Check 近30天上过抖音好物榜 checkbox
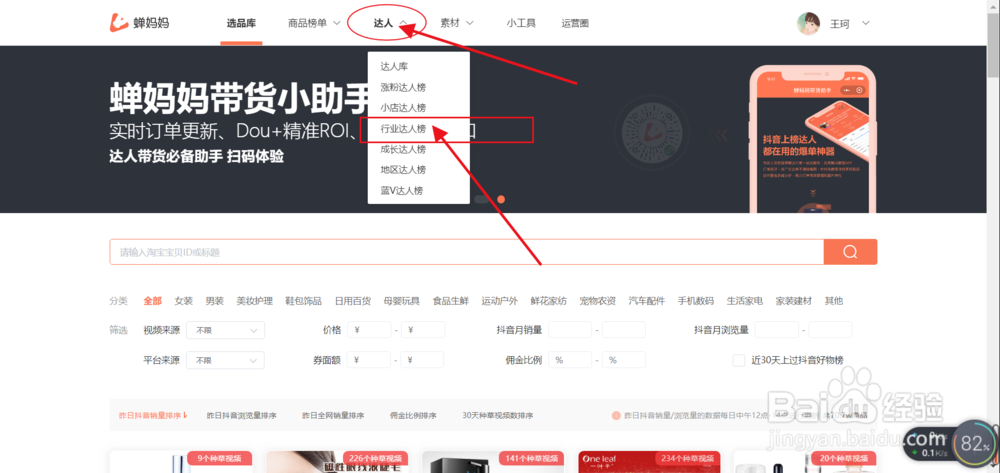Viewport: 1000px width, 473px height. click(x=739, y=360)
